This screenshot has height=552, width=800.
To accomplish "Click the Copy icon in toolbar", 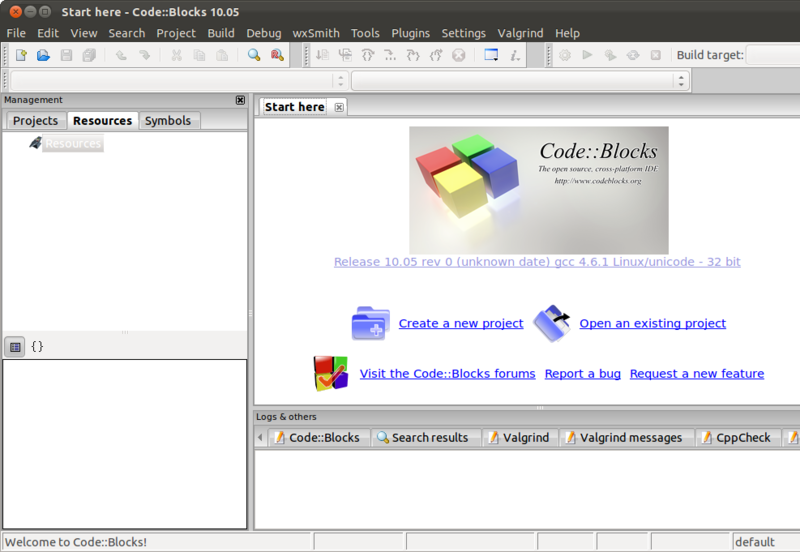I will (199, 55).
